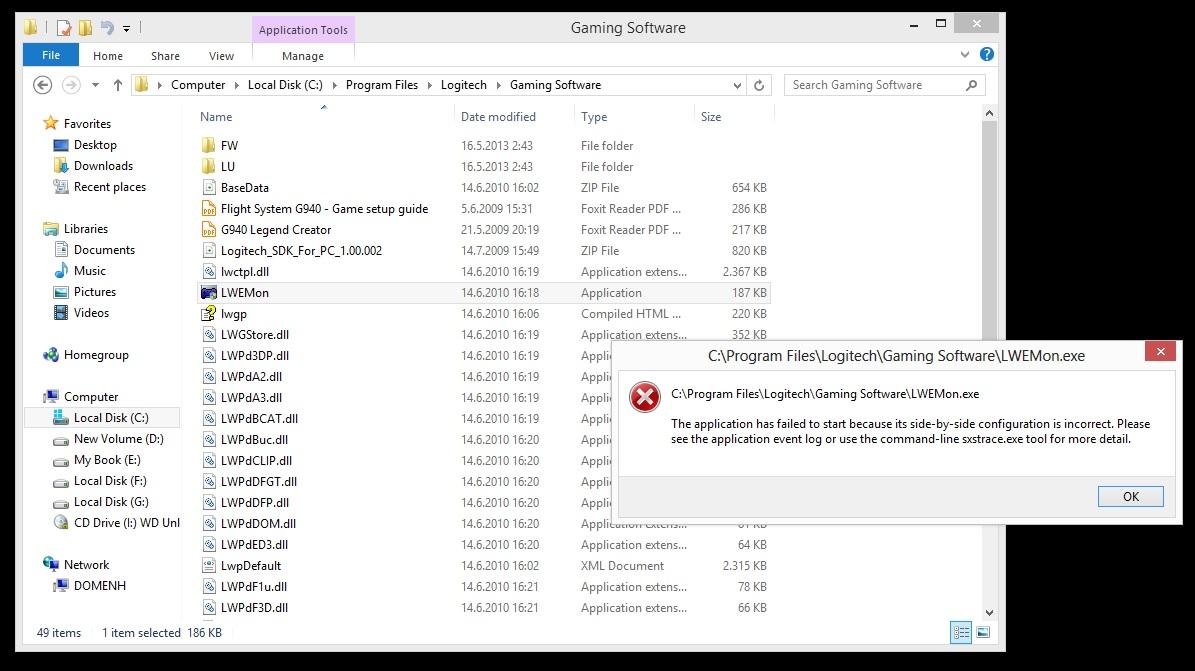Click the Application Tools contextual tab
Screen dimensions: 1195x671
click(303, 30)
